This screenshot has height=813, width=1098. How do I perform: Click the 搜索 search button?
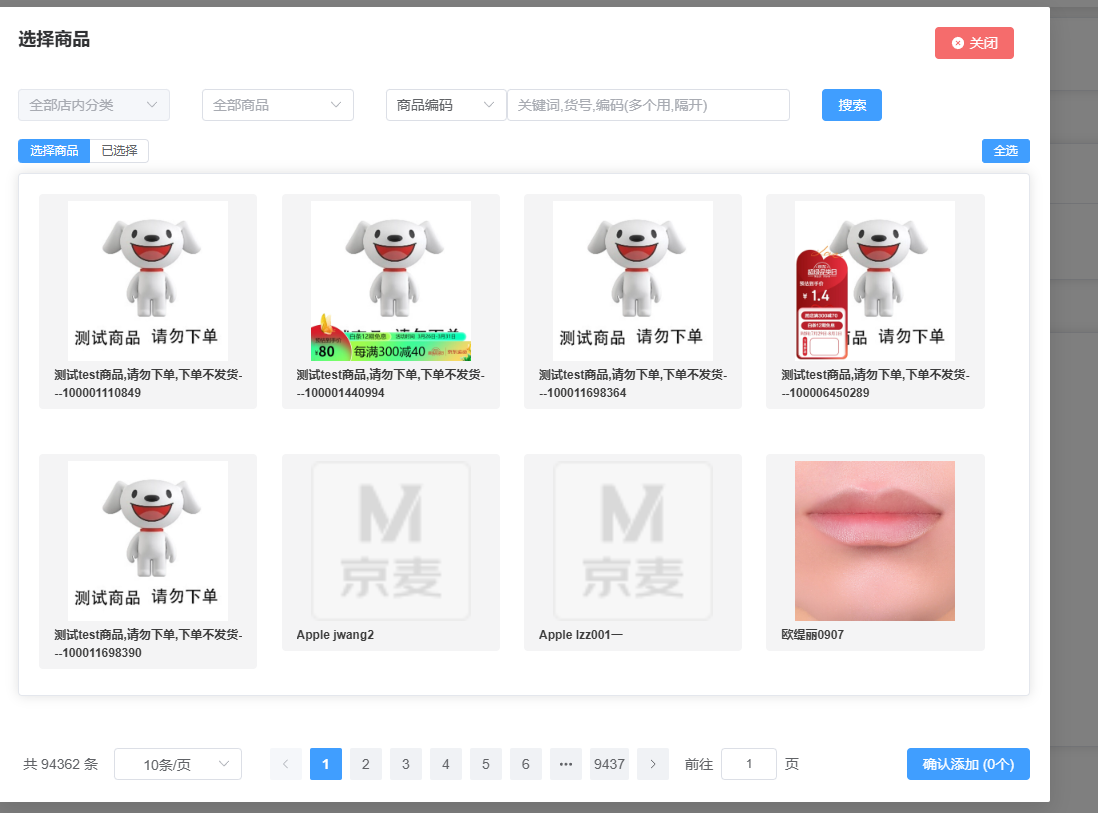(x=851, y=105)
